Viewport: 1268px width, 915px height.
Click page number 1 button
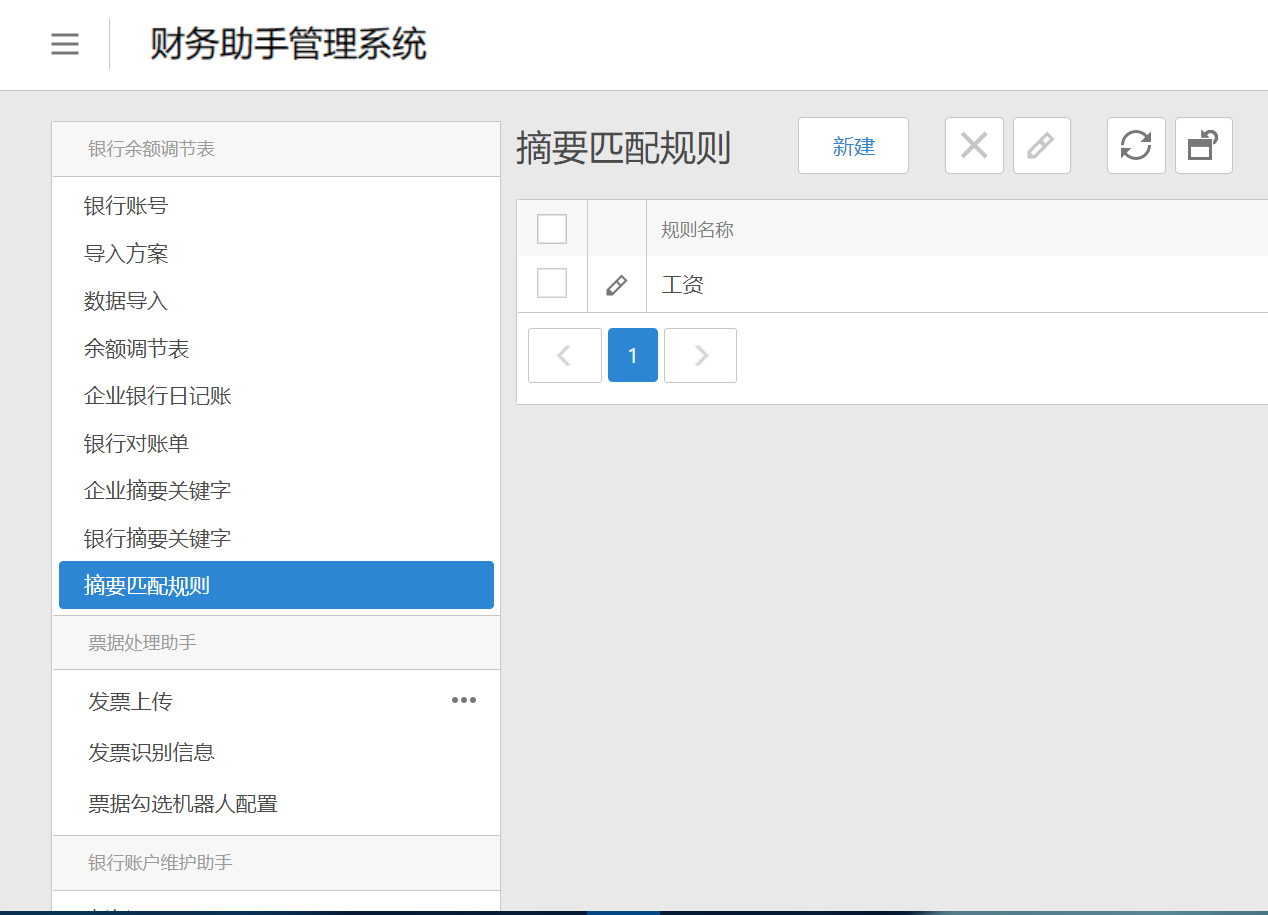632,355
